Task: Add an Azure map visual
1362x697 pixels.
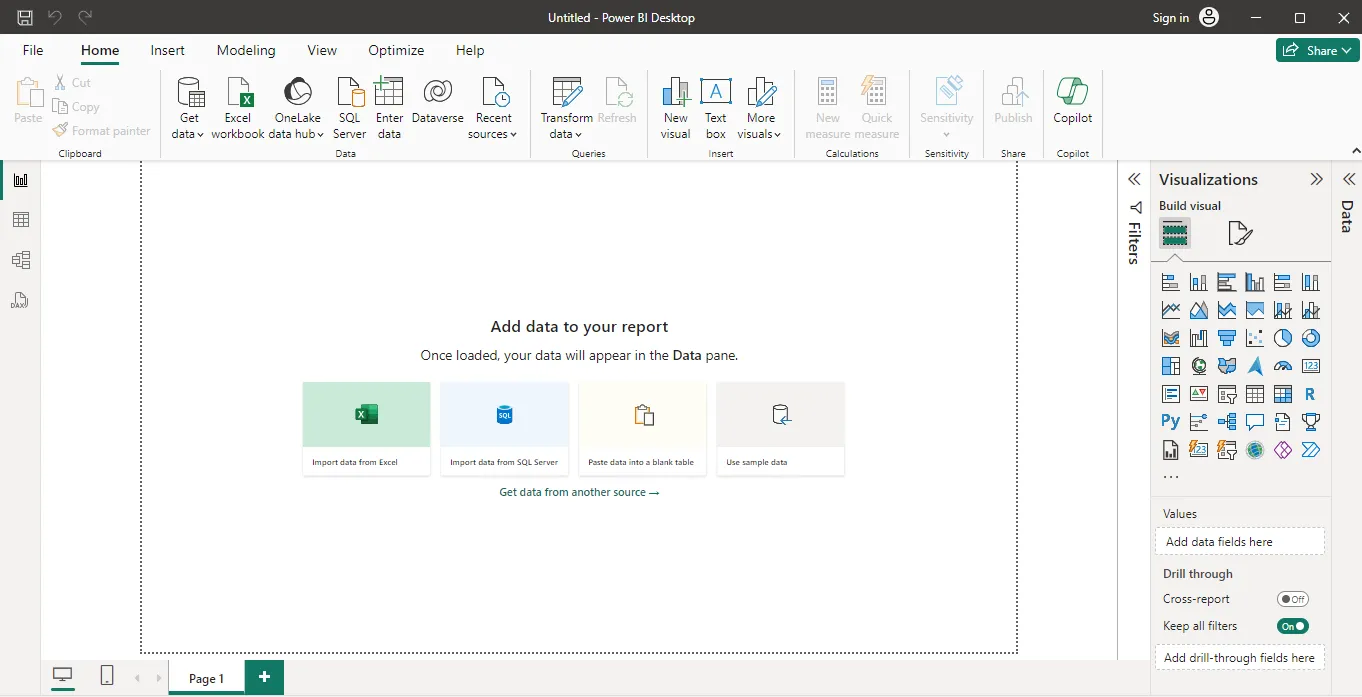Action: pos(1254,367)
